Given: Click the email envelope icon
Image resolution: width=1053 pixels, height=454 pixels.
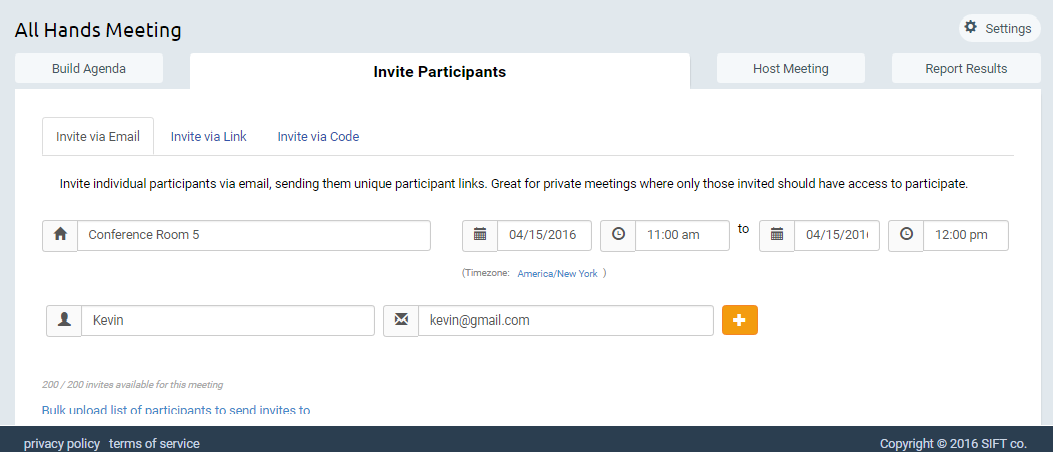Looking at the screenshot, I should [x=401, y=320].
